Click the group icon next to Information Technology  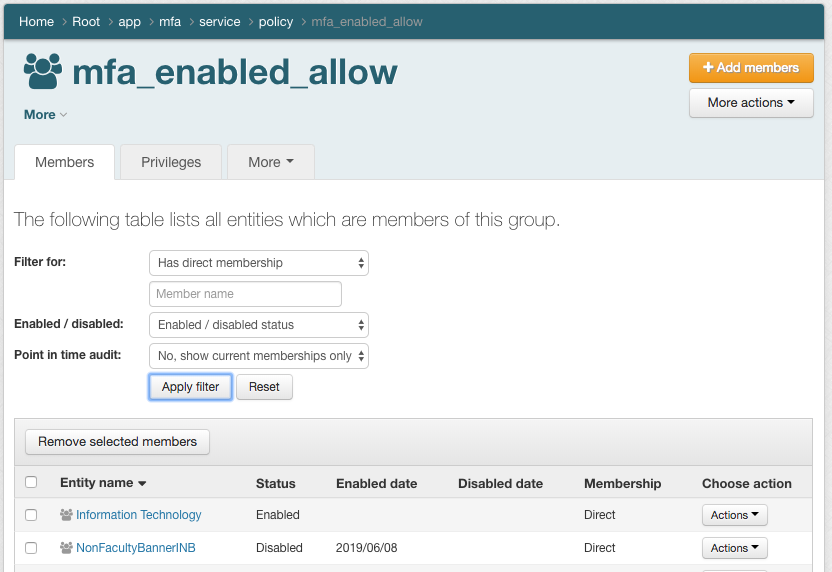click(66, 515)
